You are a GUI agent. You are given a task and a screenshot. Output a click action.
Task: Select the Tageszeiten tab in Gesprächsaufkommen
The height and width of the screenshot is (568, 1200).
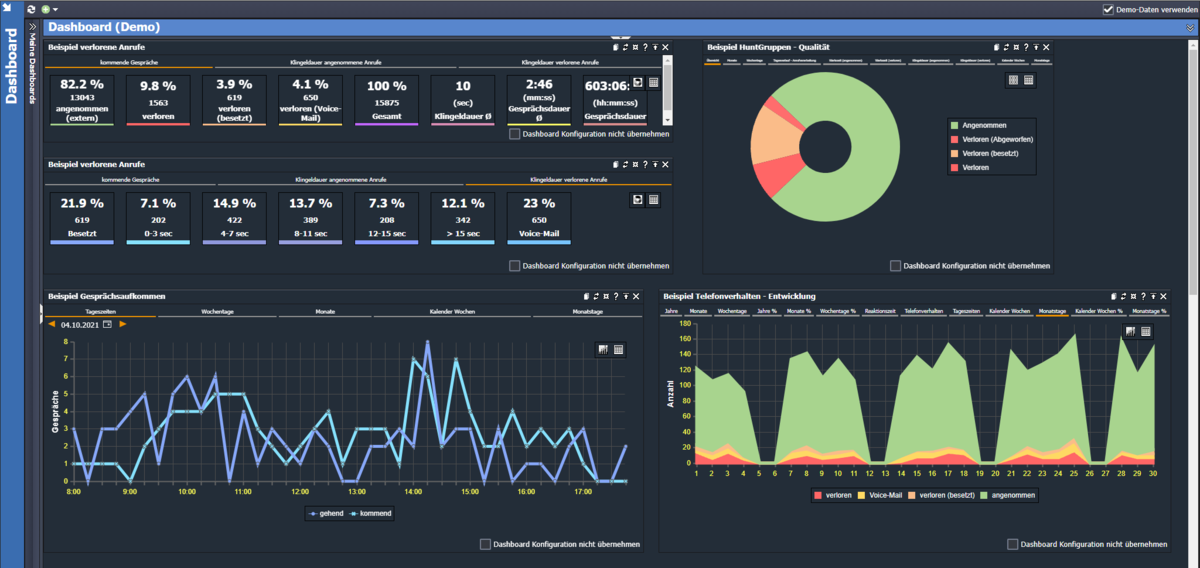pyautogui.click(x=100, y=312)
